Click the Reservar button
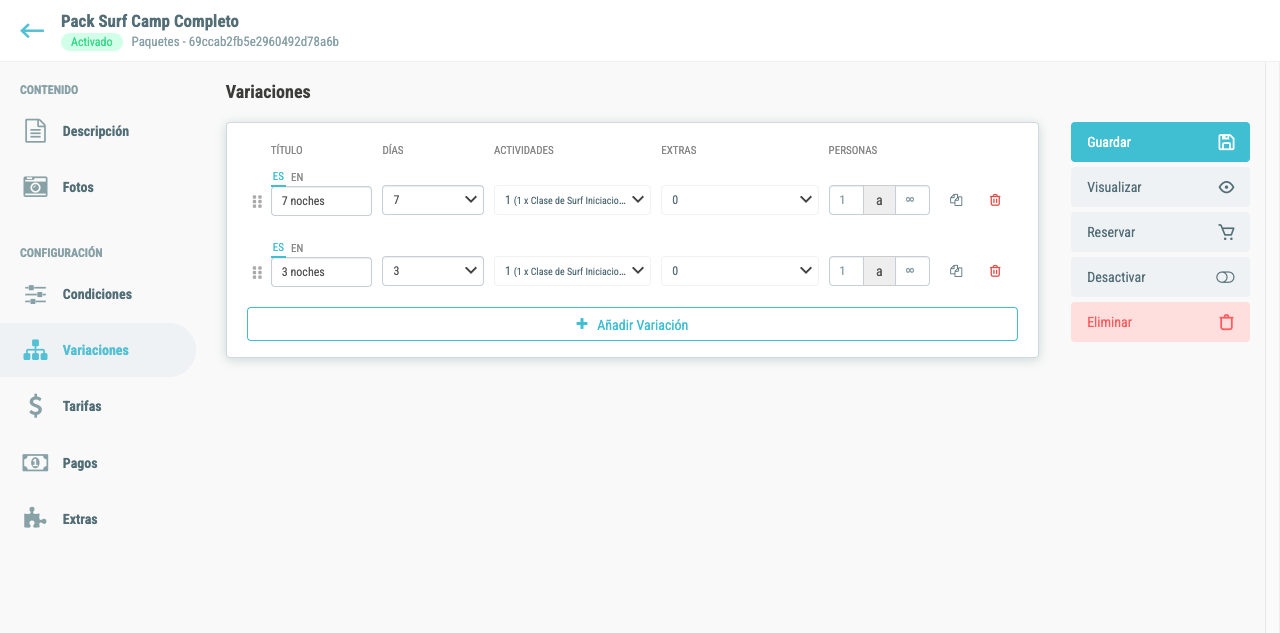1280x633 pixels. click(x=1160, y=232)
